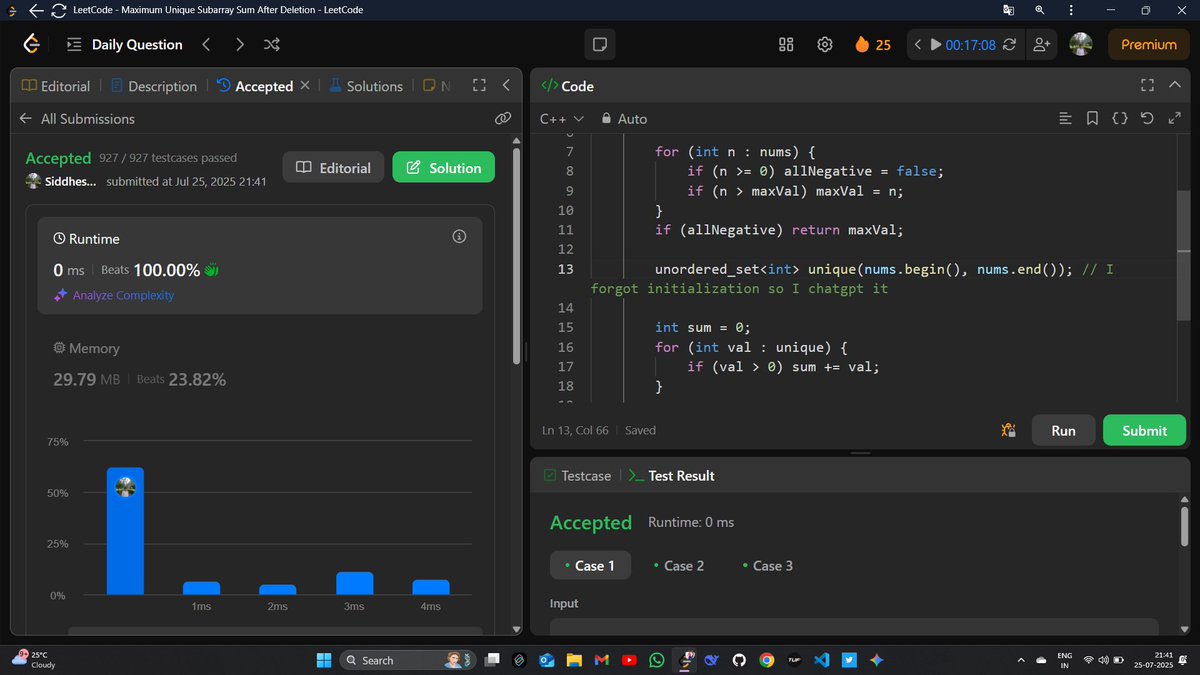This screenshot has width=1200, height=675.
Task: Click the debugger bug icon
Action: [1009, 430]
